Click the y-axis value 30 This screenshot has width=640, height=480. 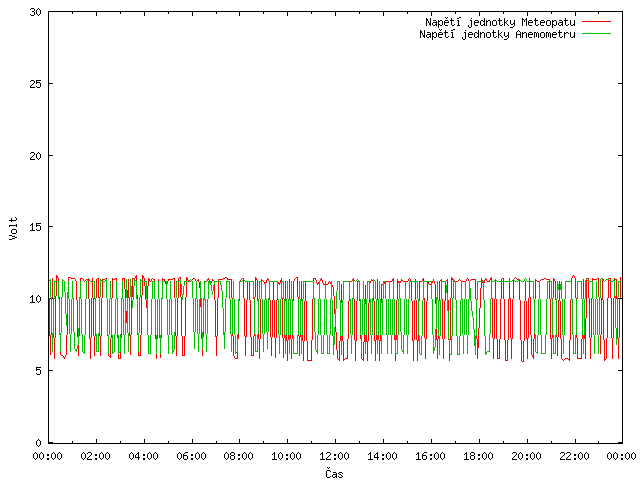pyautogui.click(x=36, y=12)
